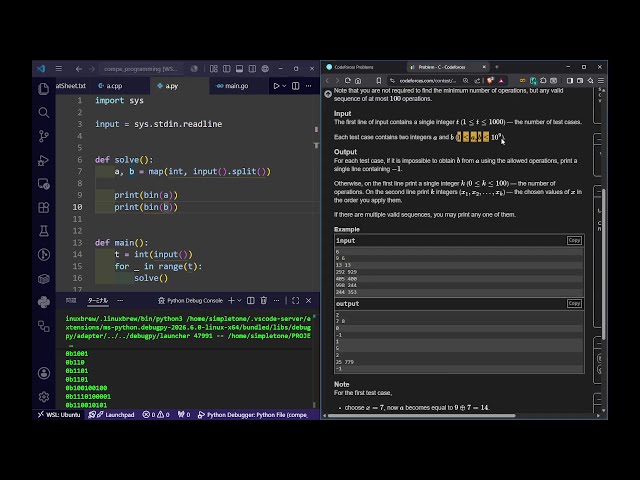Open editor More Actions ellipsis menu
This screenshot has width=640, height=480.
pos(309,86)
